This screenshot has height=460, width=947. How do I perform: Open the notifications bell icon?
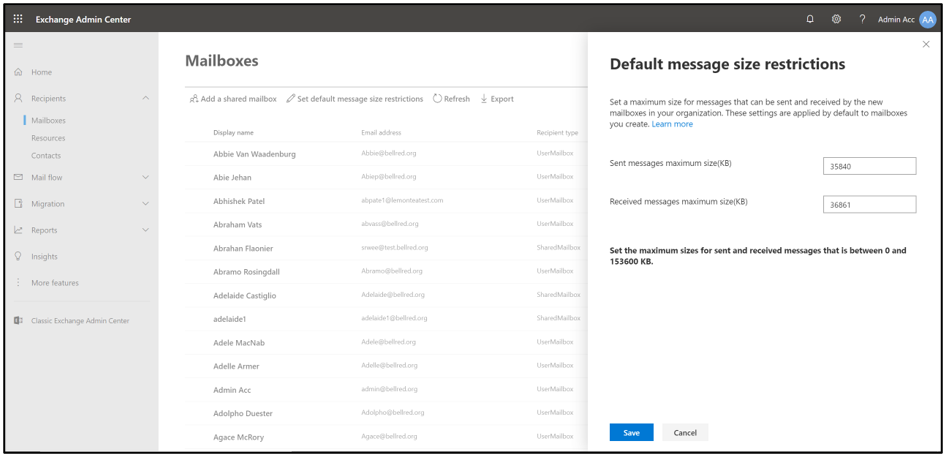point(810,19)
